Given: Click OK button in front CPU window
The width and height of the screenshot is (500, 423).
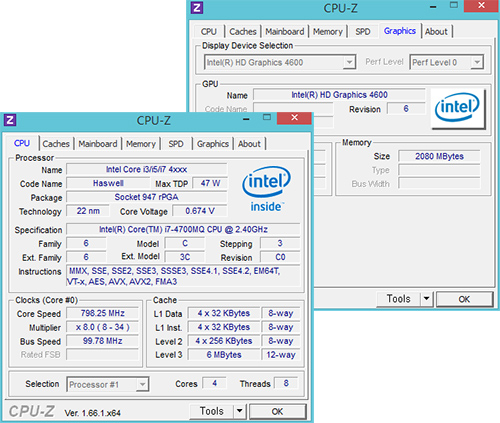Looking at the screenshot, I should [277, 411].
